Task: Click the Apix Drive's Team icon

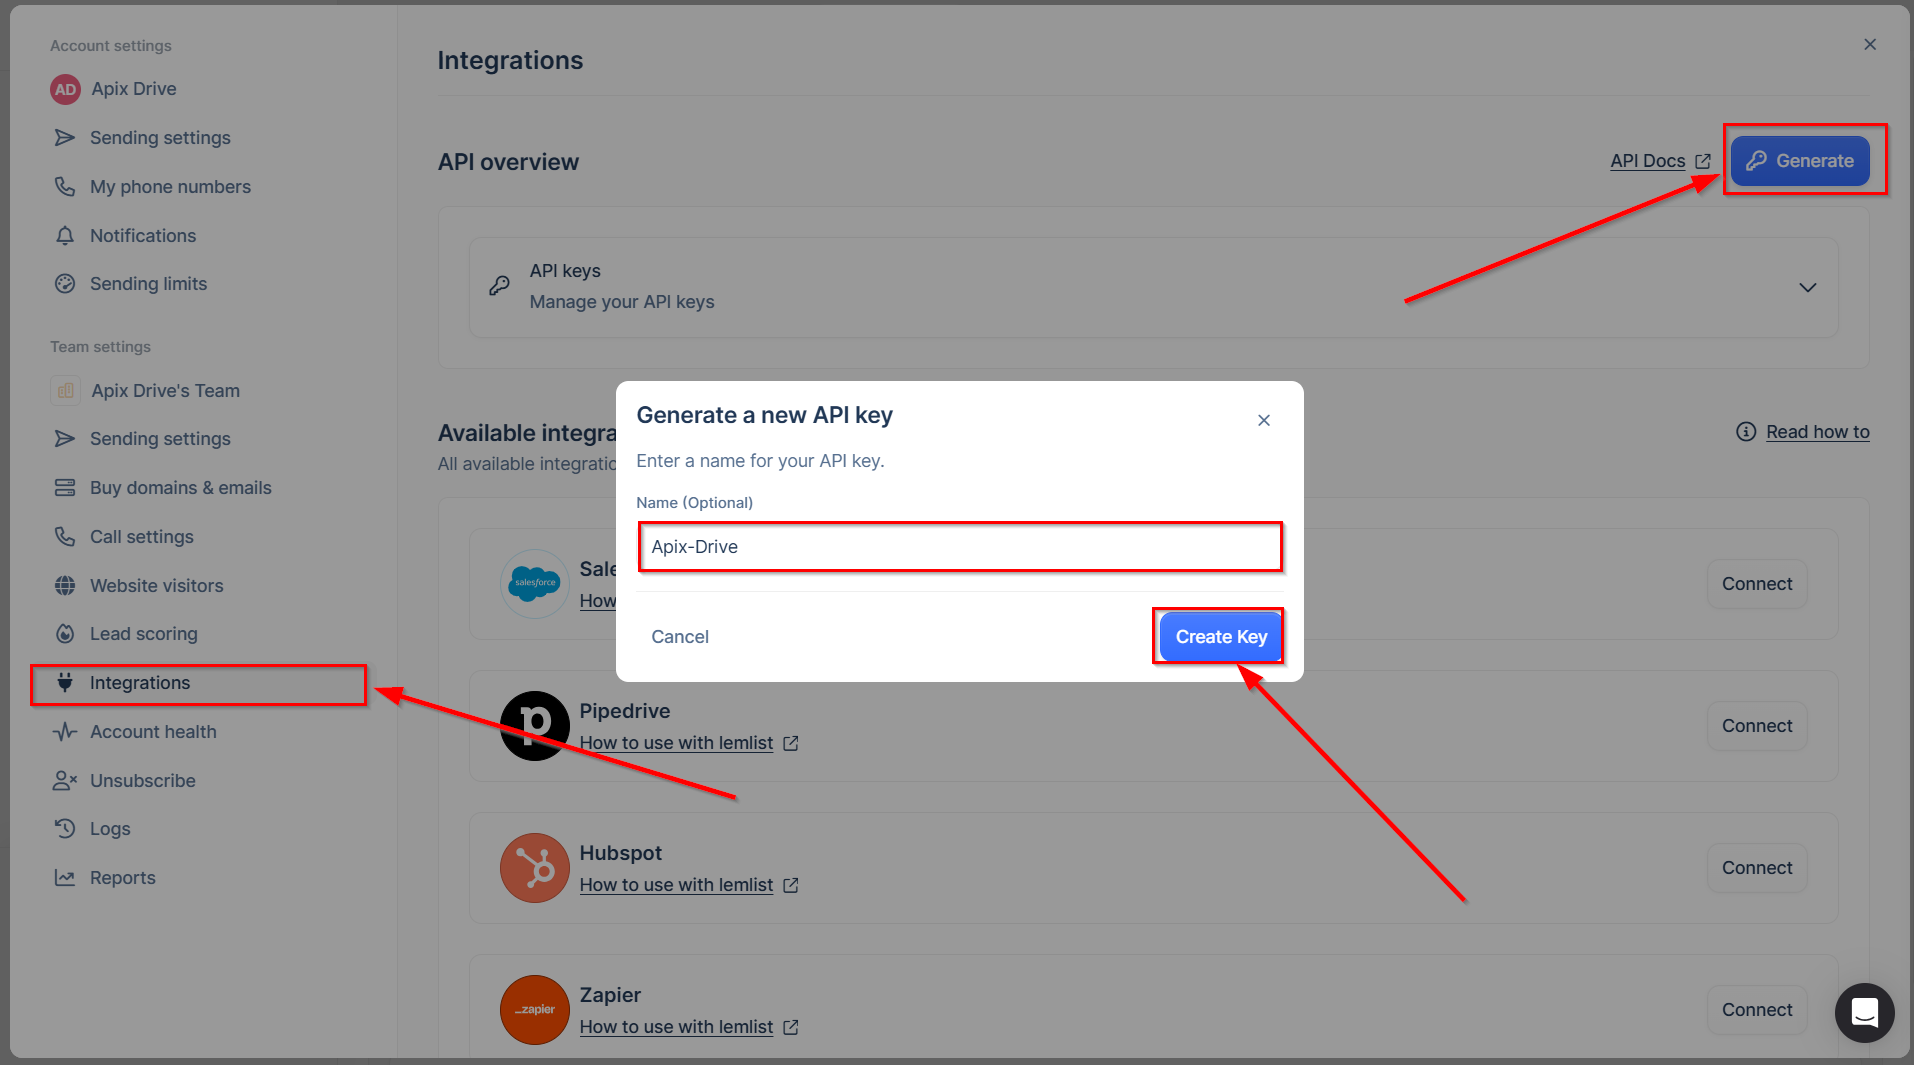Action: (65, 390)
